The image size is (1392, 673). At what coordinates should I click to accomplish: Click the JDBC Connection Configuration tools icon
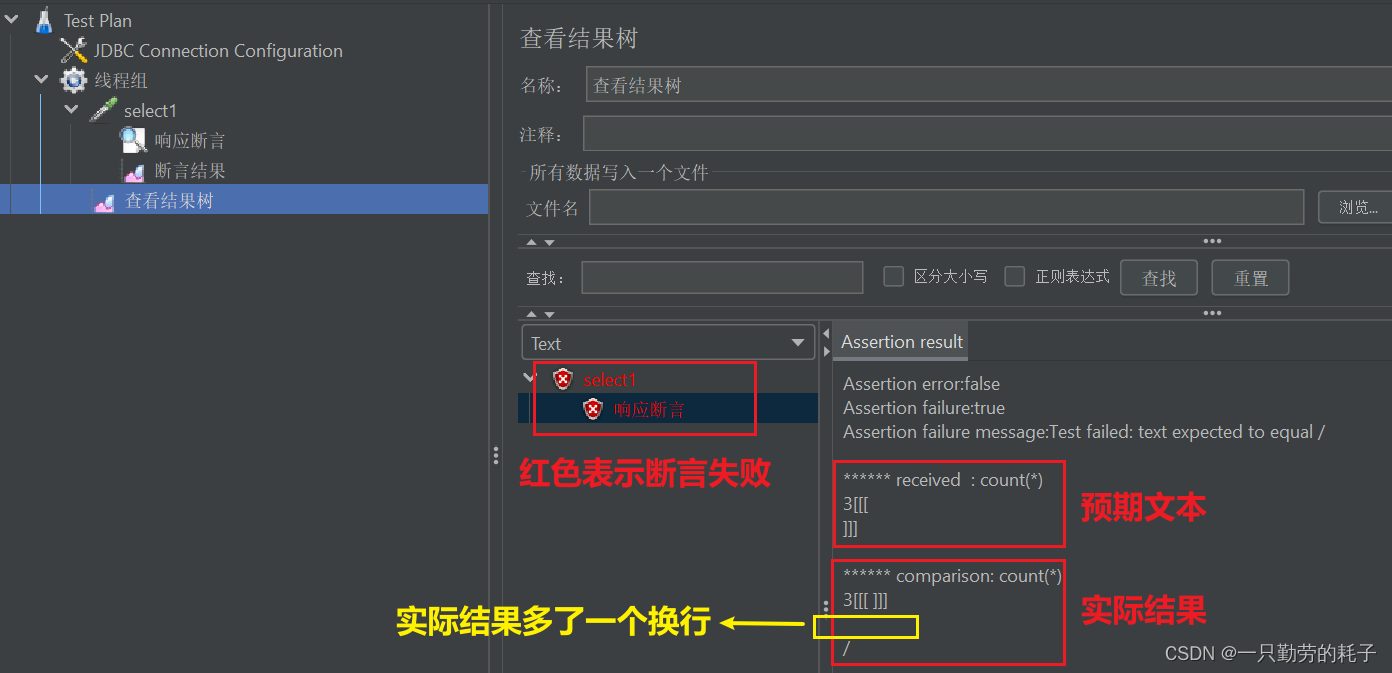click(73, 50)
